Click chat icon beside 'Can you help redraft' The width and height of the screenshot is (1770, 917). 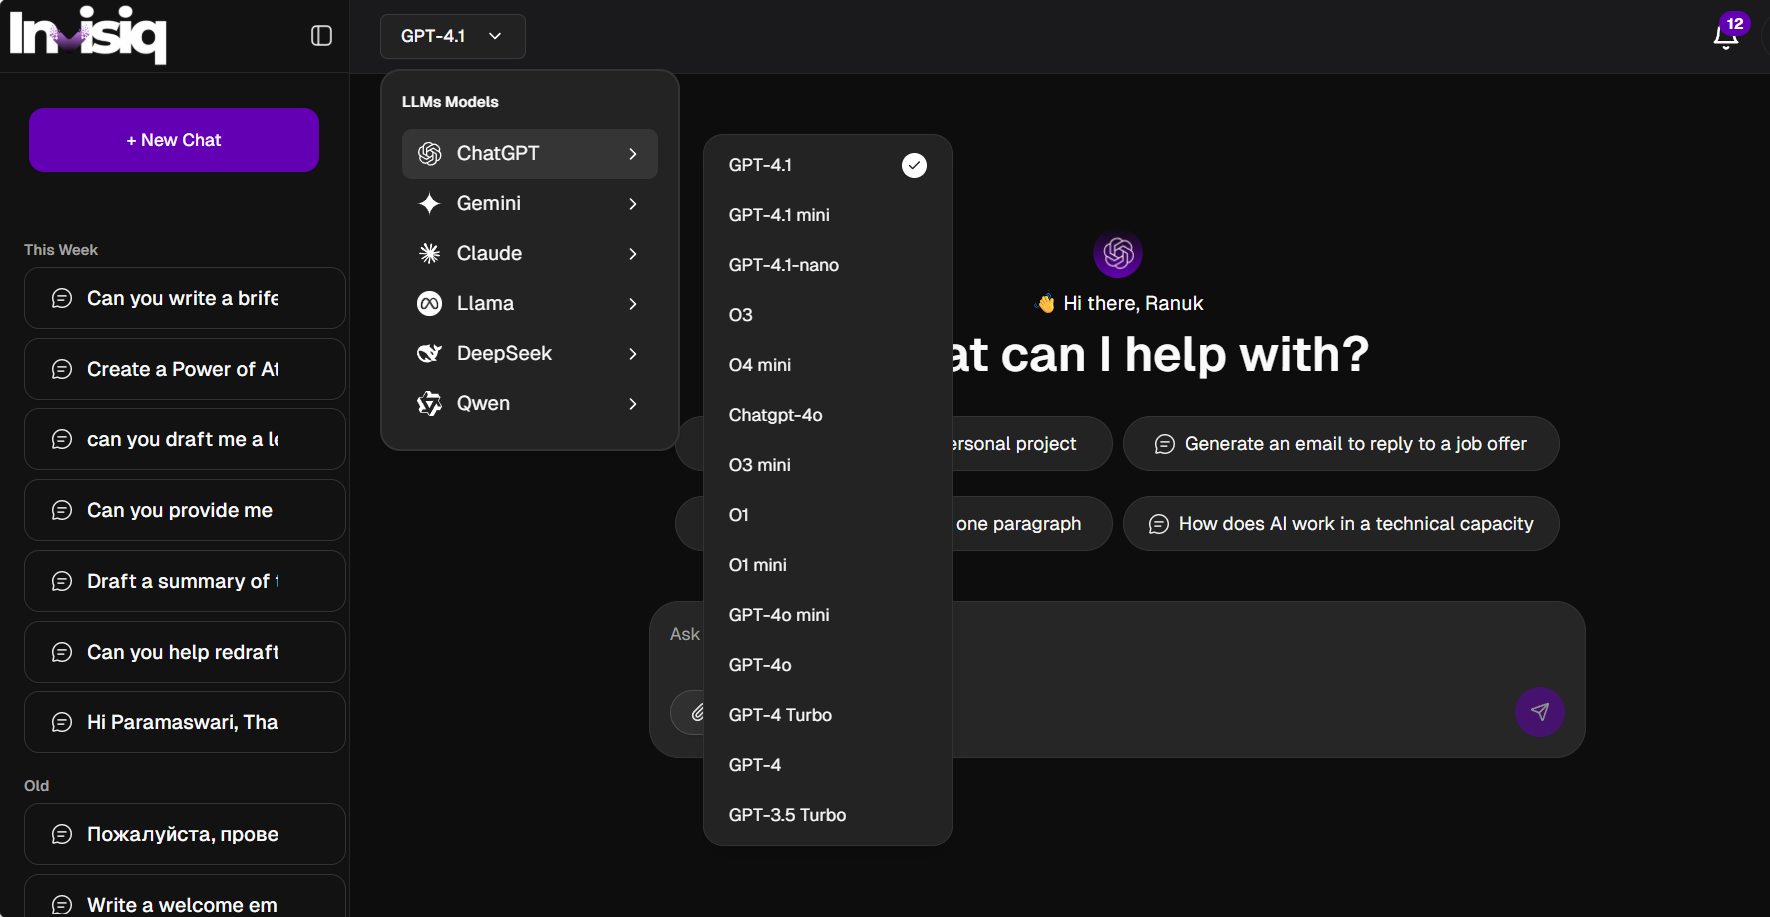click(x=62, y=652)
